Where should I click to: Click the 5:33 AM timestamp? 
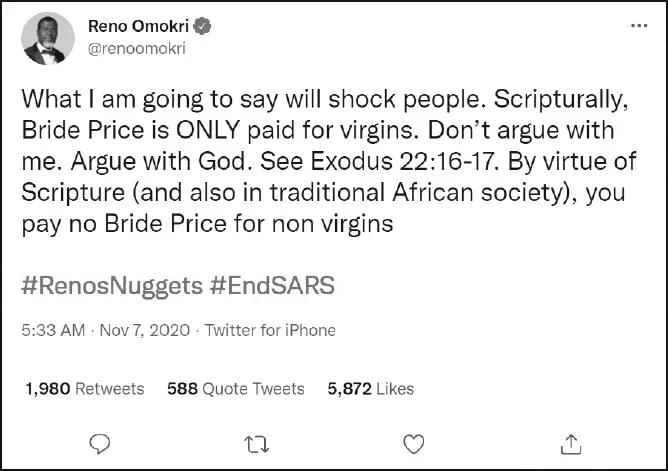point(53,330)
